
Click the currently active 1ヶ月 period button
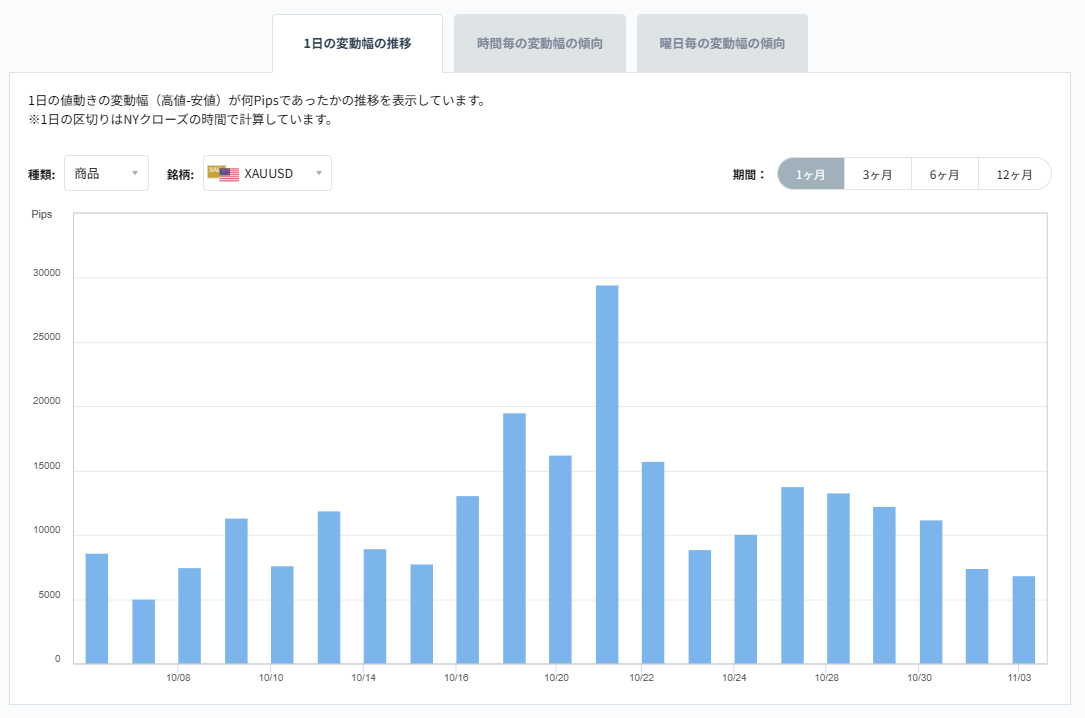pyautogui.click(x=810, y=172)
